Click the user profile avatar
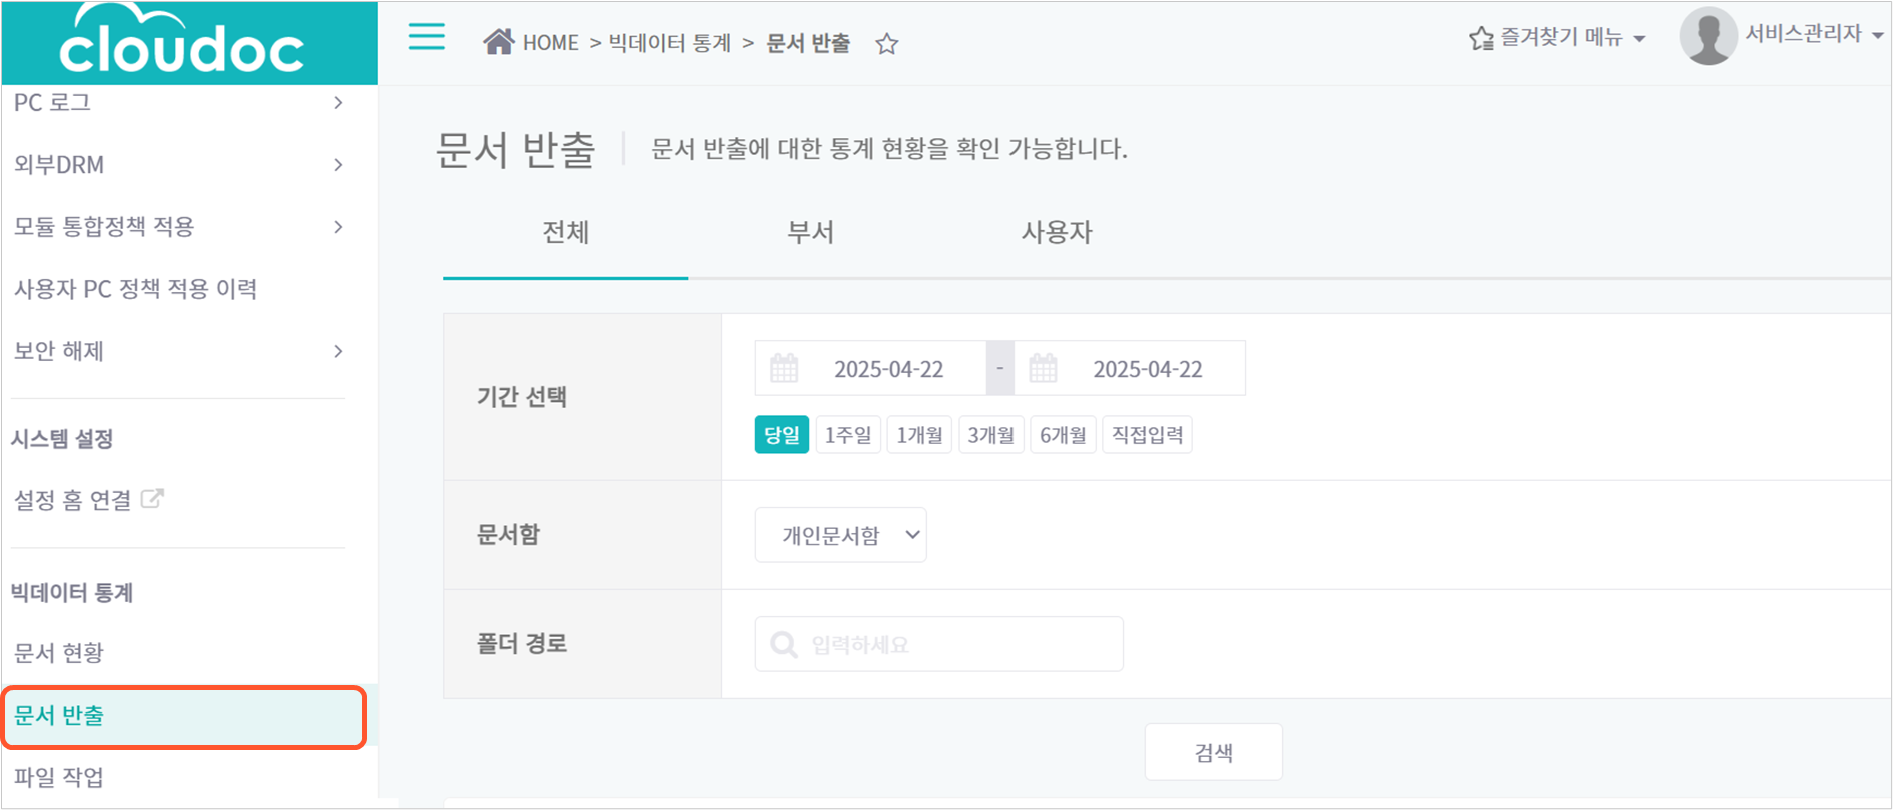 coord(1708,36)
